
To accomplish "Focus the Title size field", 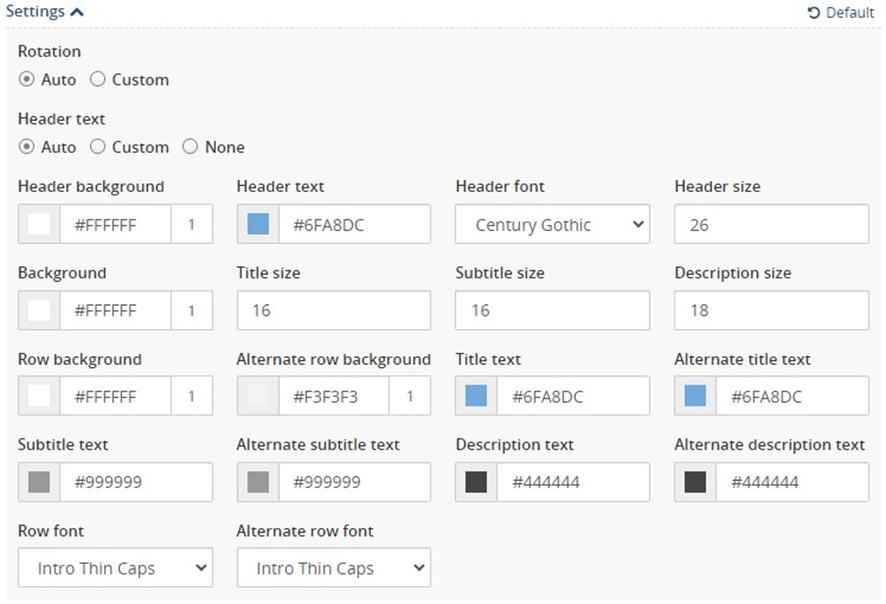I will click(x=333, y=310).
